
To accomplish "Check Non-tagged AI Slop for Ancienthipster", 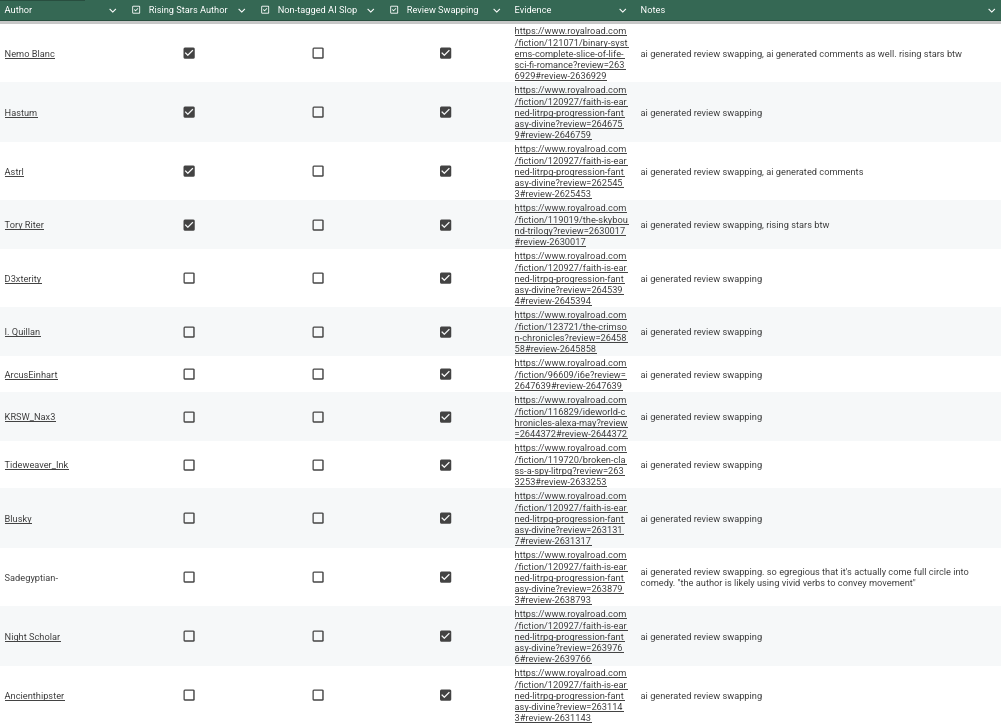I will point(318,695).
